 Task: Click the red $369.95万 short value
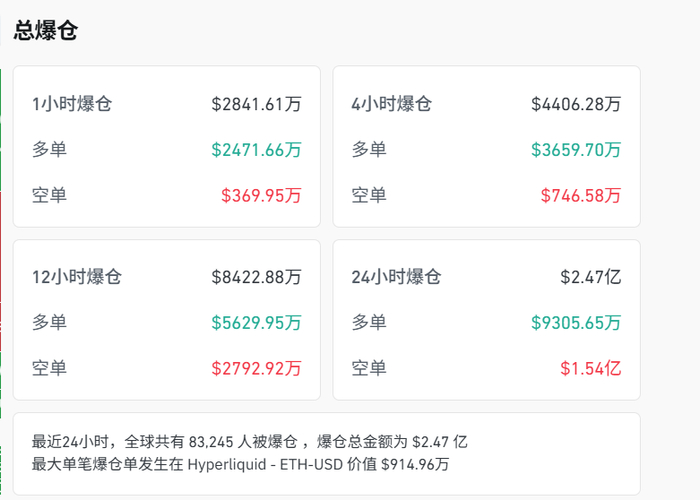click(261, 195)
